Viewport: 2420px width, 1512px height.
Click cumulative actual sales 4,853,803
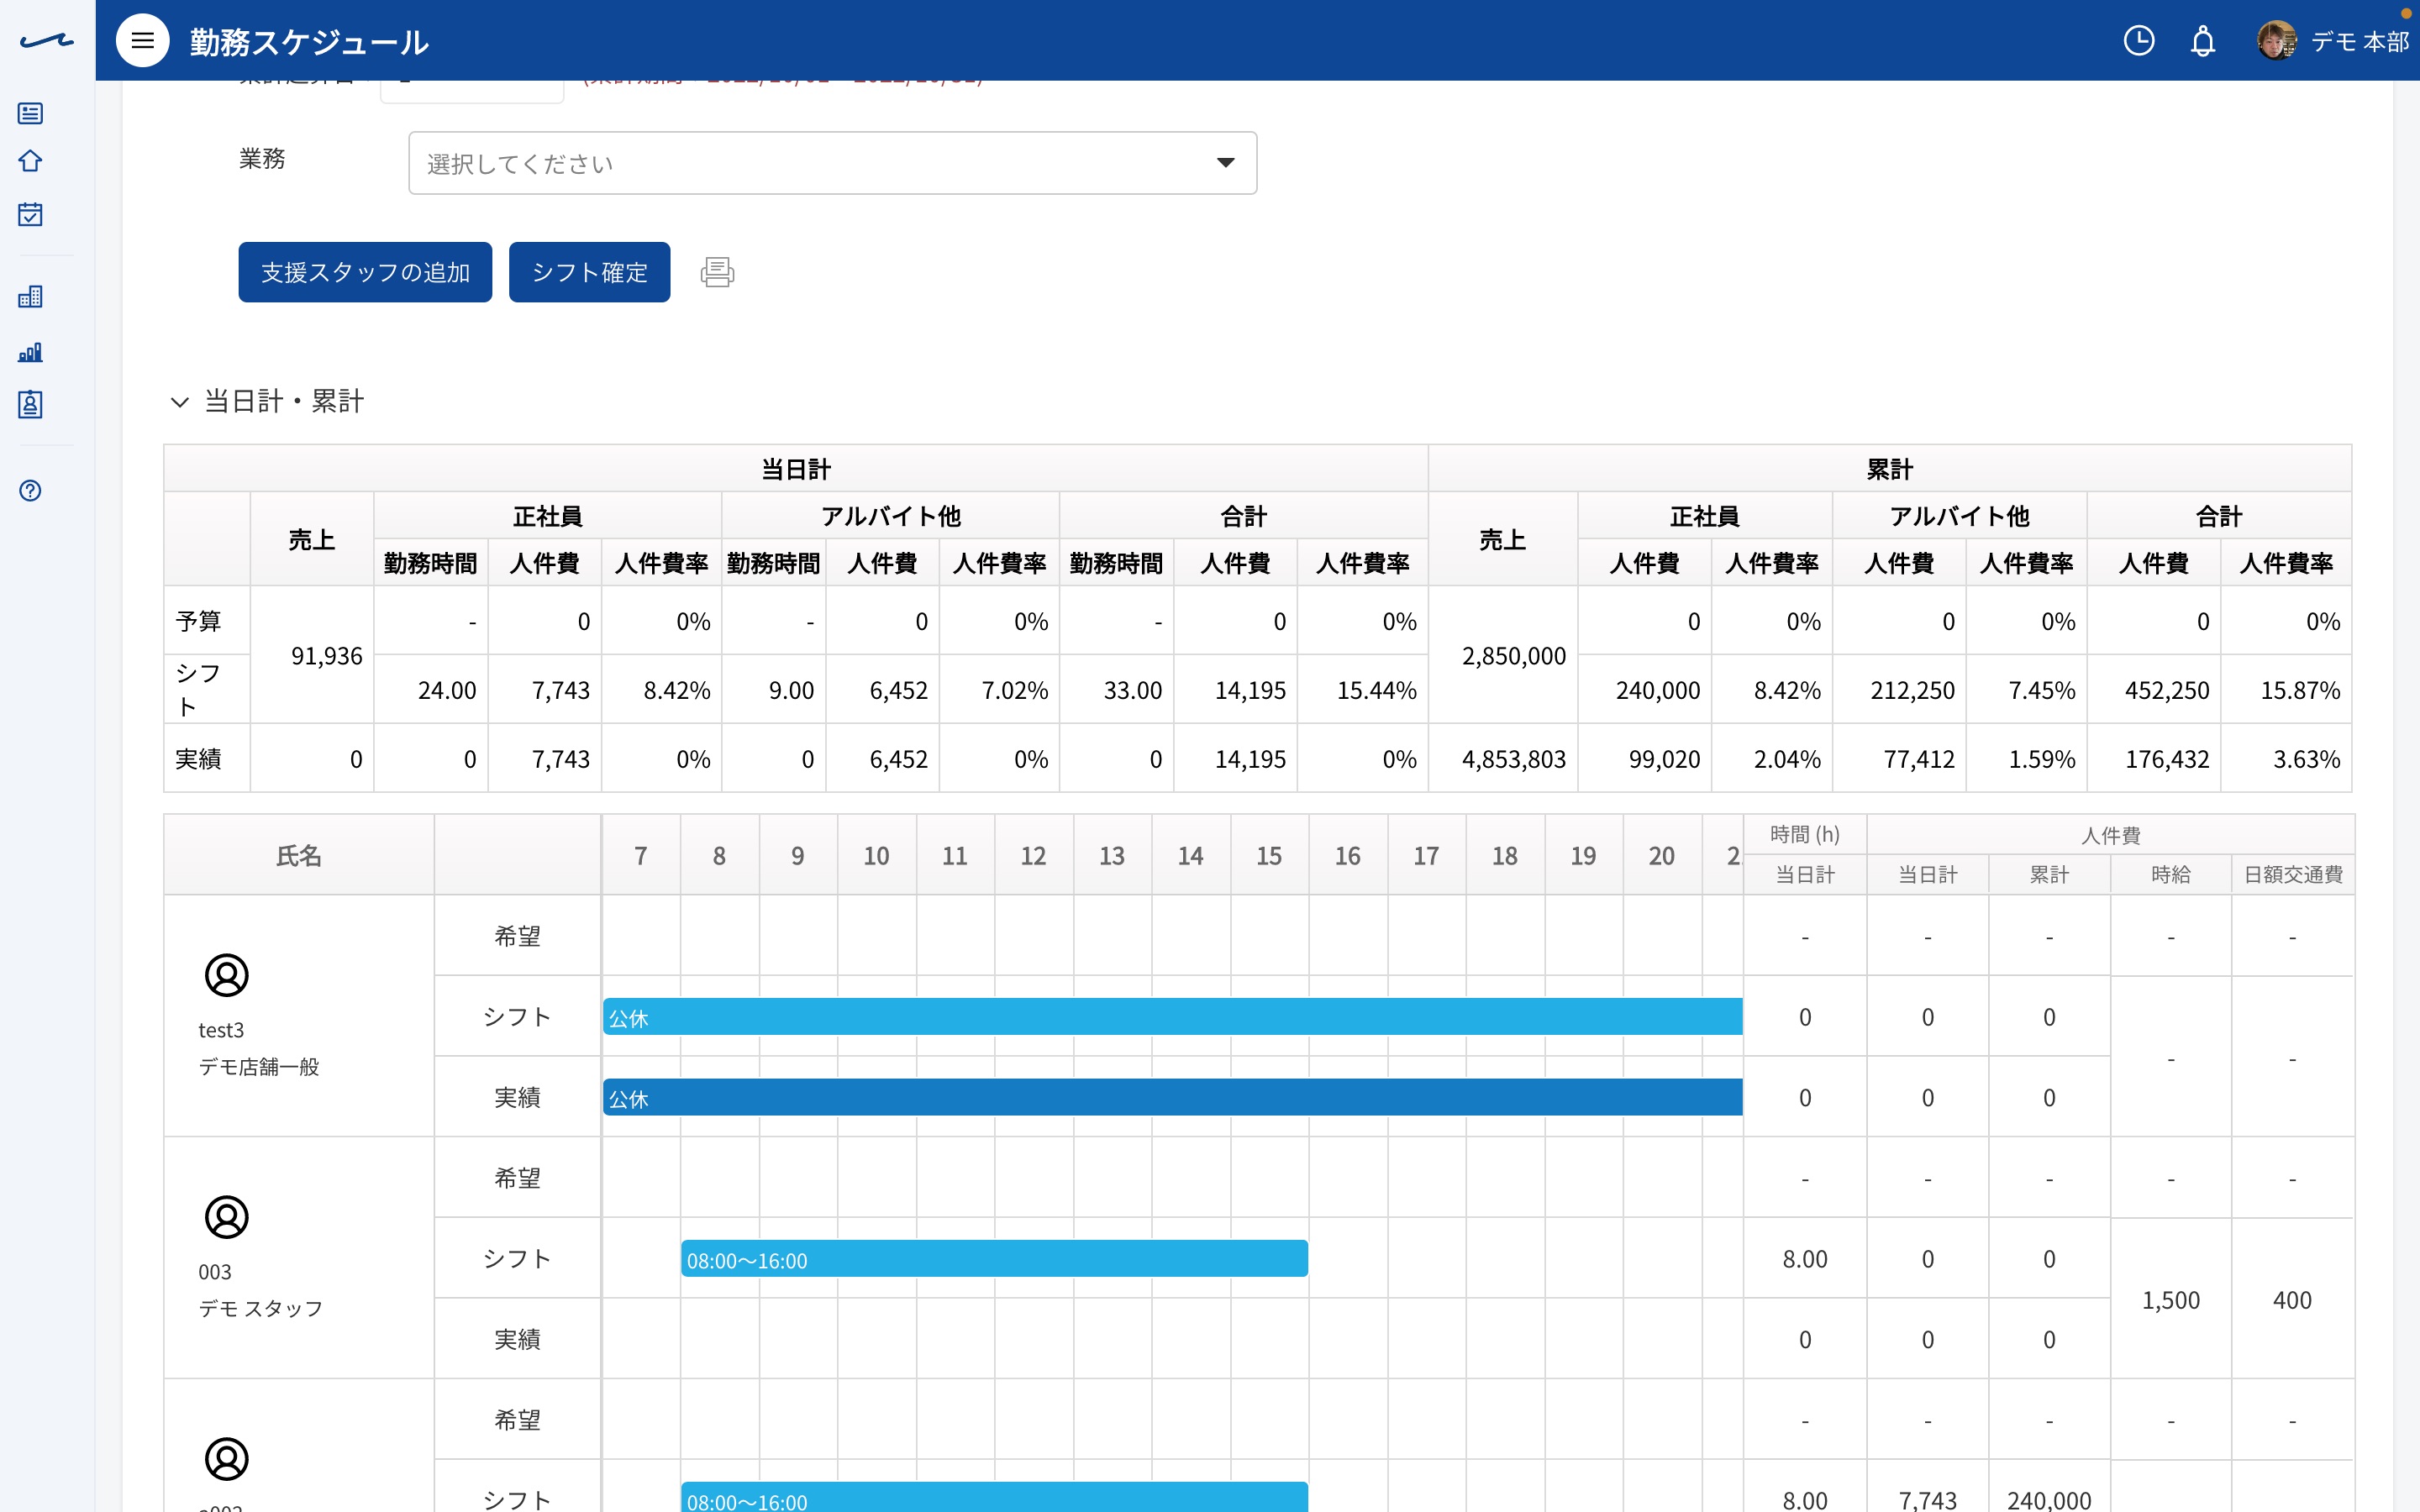point(1514,759)
